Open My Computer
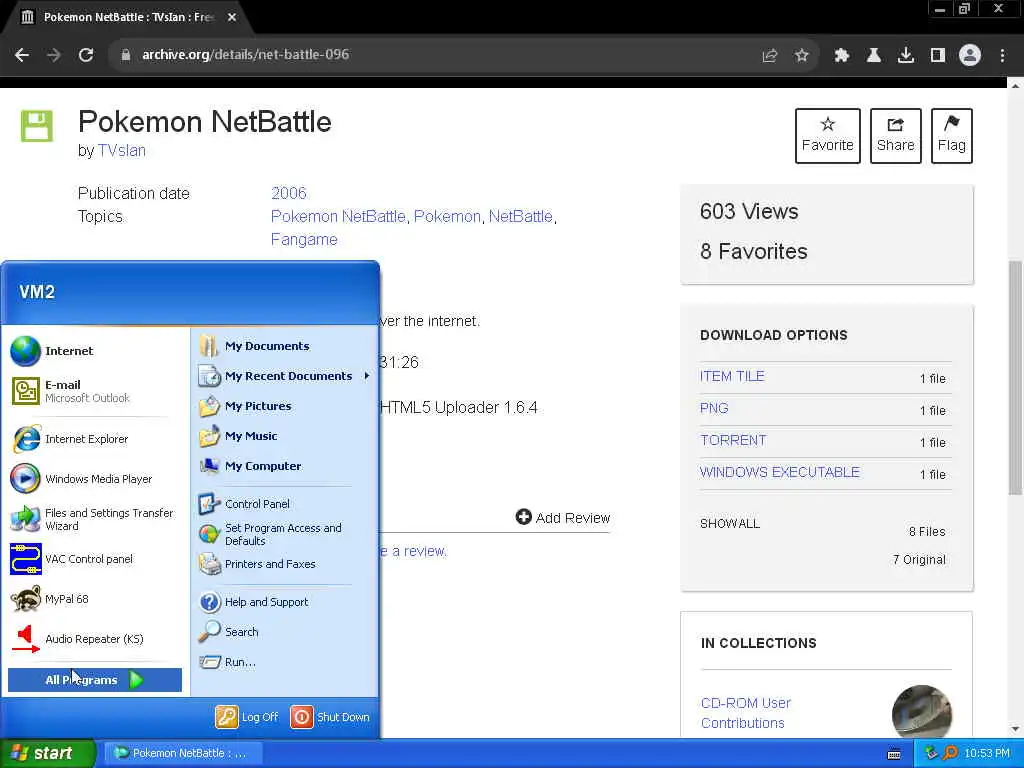Screen dimensions: 1024x768 (250, 466)
